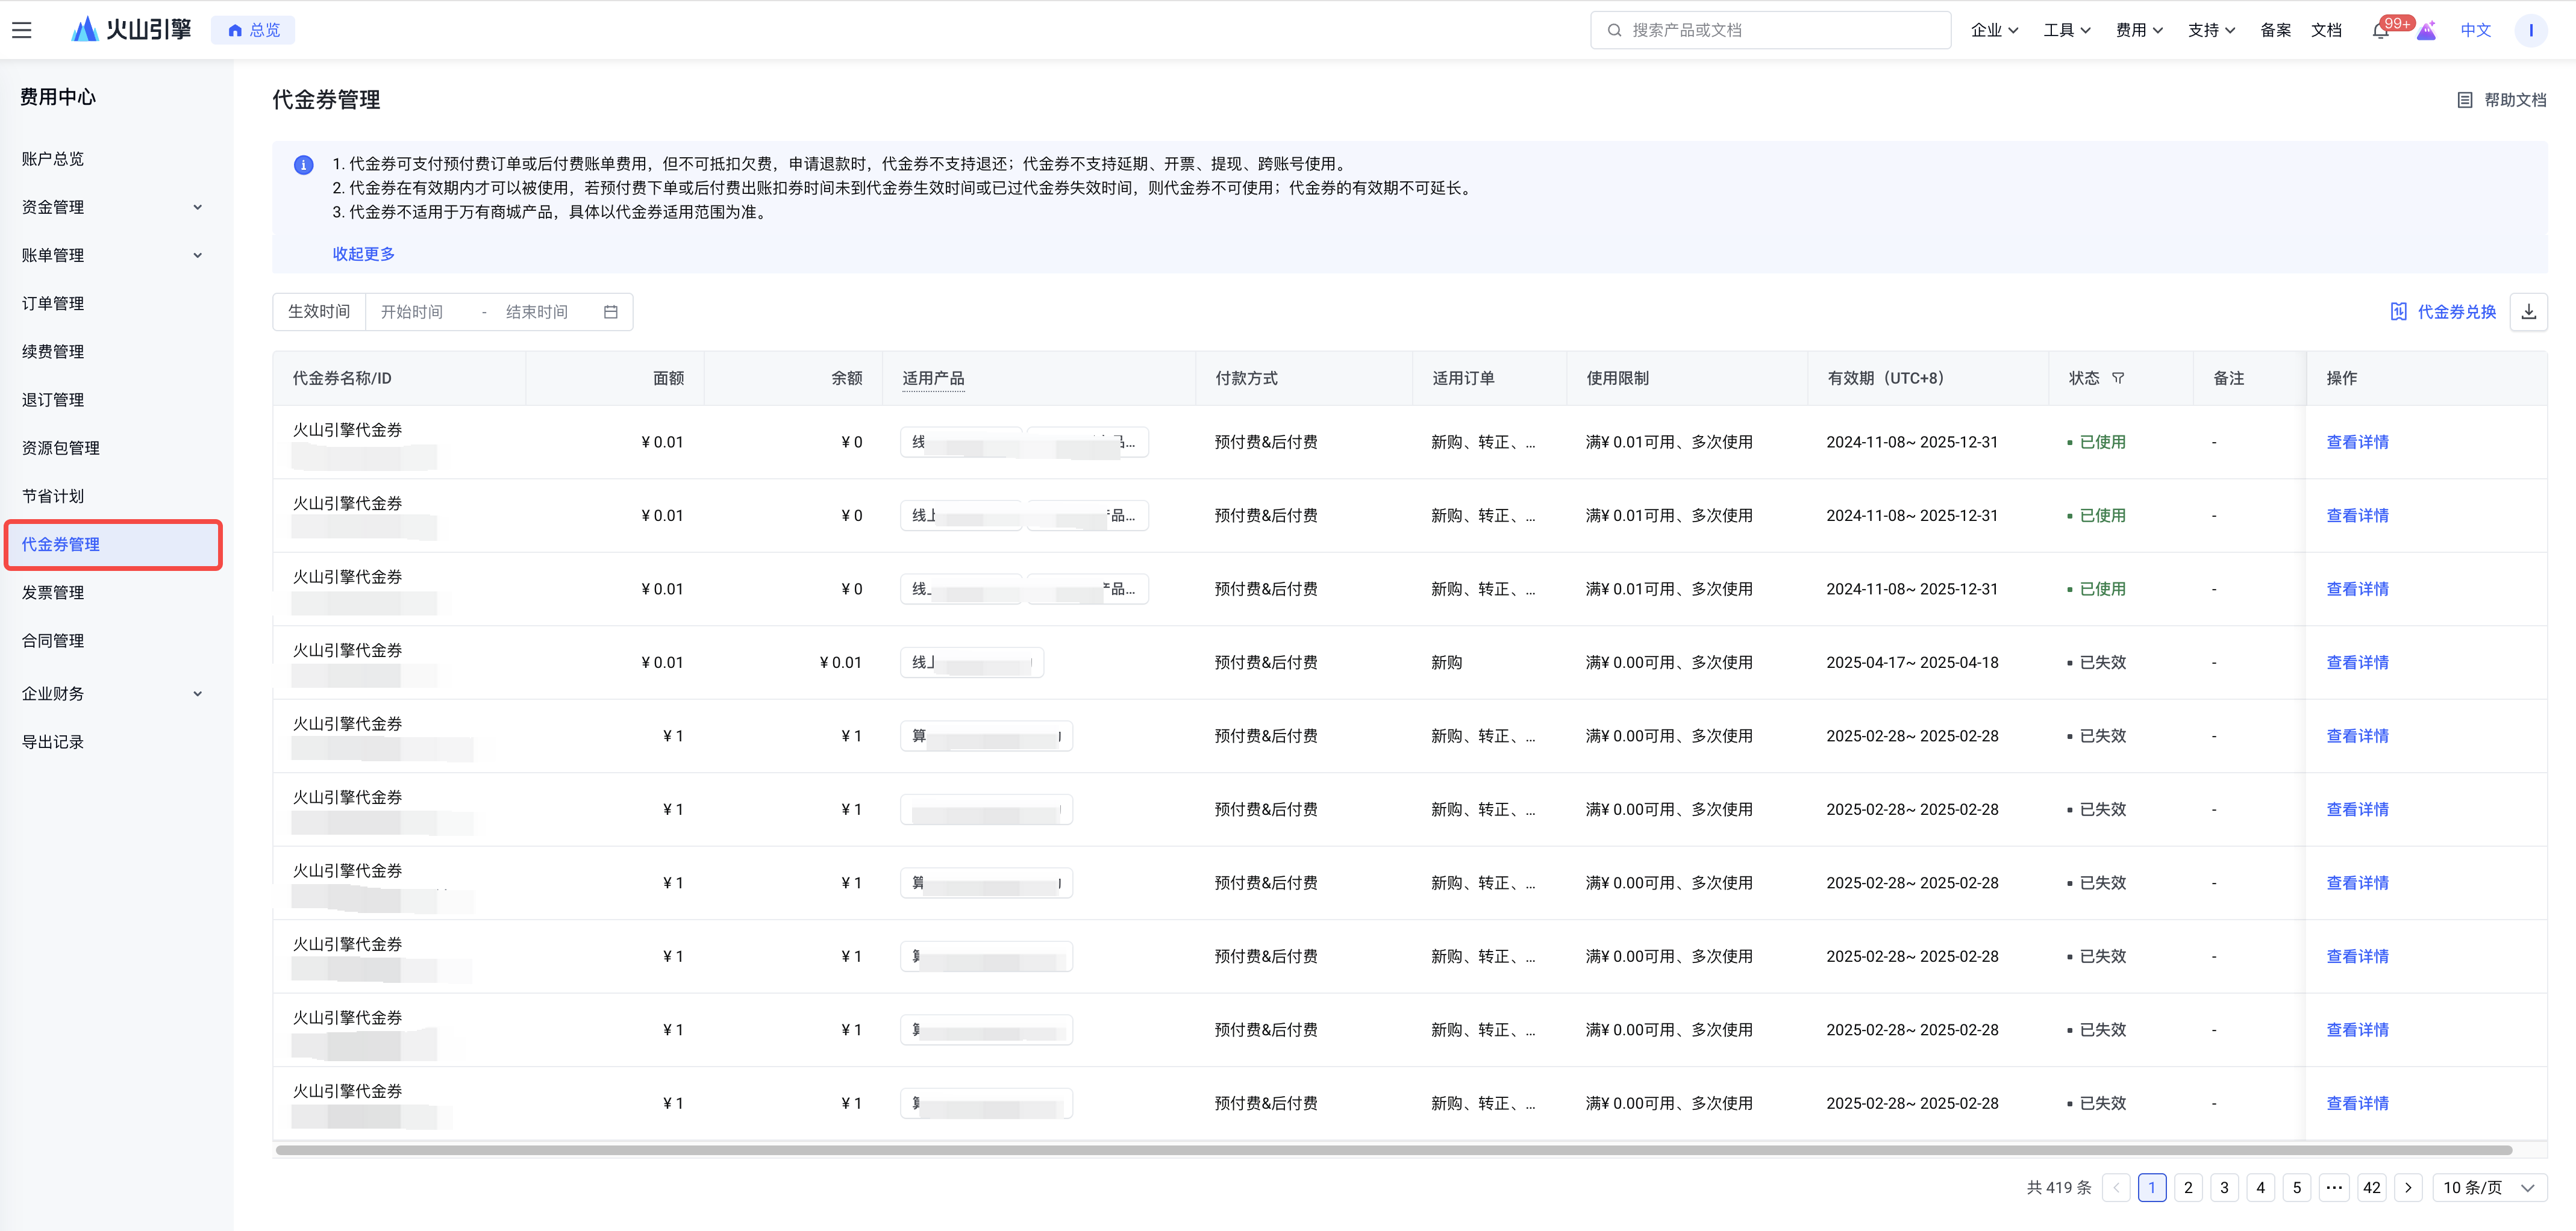
Task: Go to page 2 of results
Action: pos(2188,1187)
